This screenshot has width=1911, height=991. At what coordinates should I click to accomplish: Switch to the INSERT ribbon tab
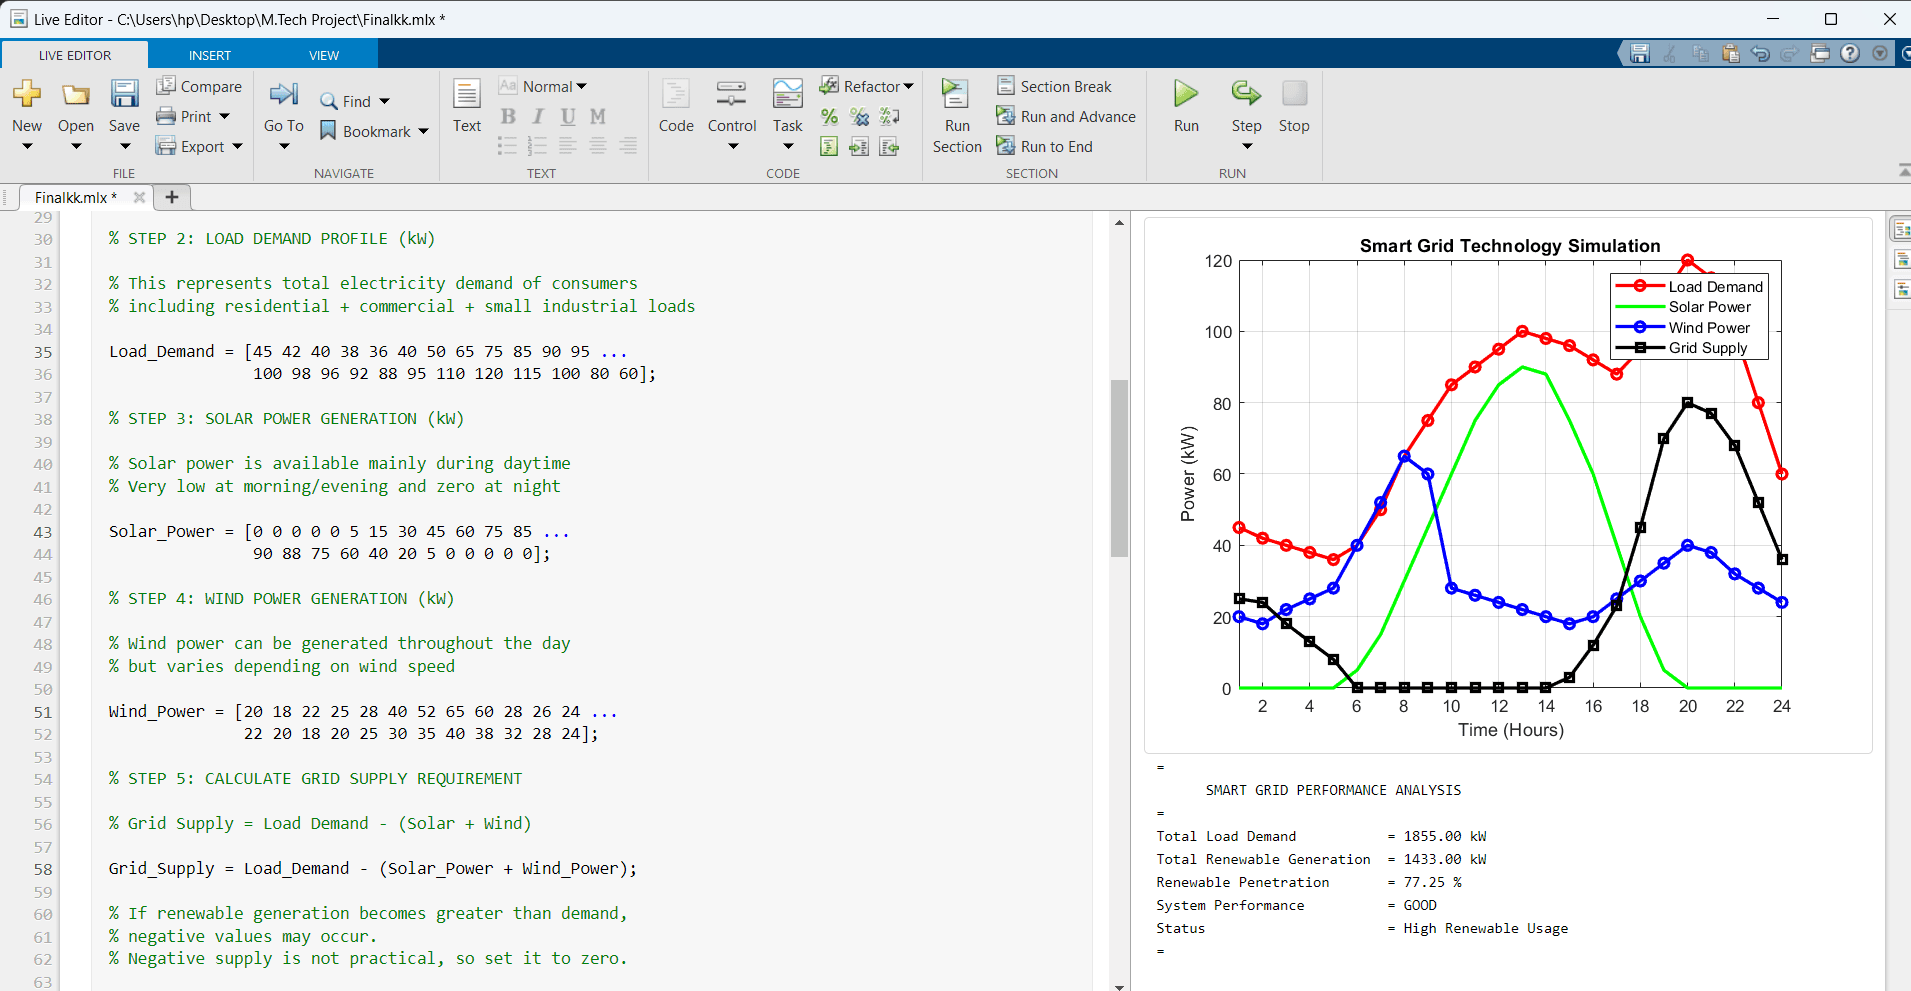pos(210,55)
